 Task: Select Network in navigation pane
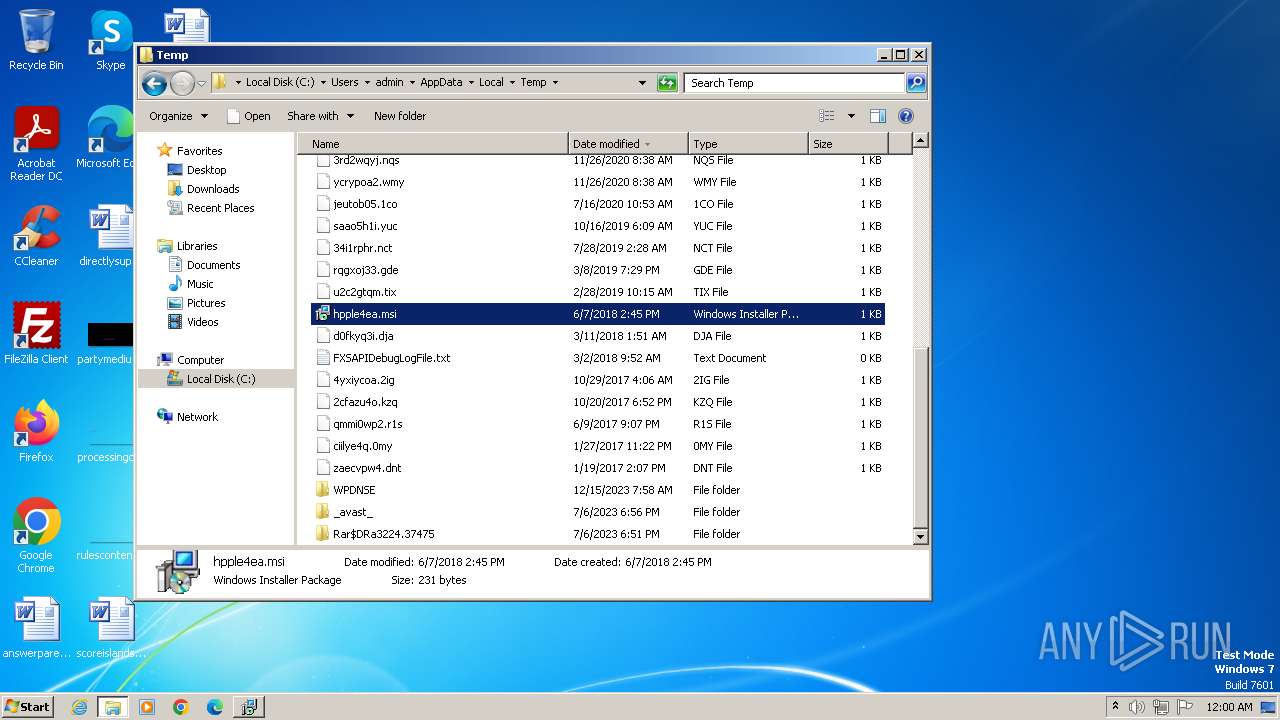(x=197, y=417)
